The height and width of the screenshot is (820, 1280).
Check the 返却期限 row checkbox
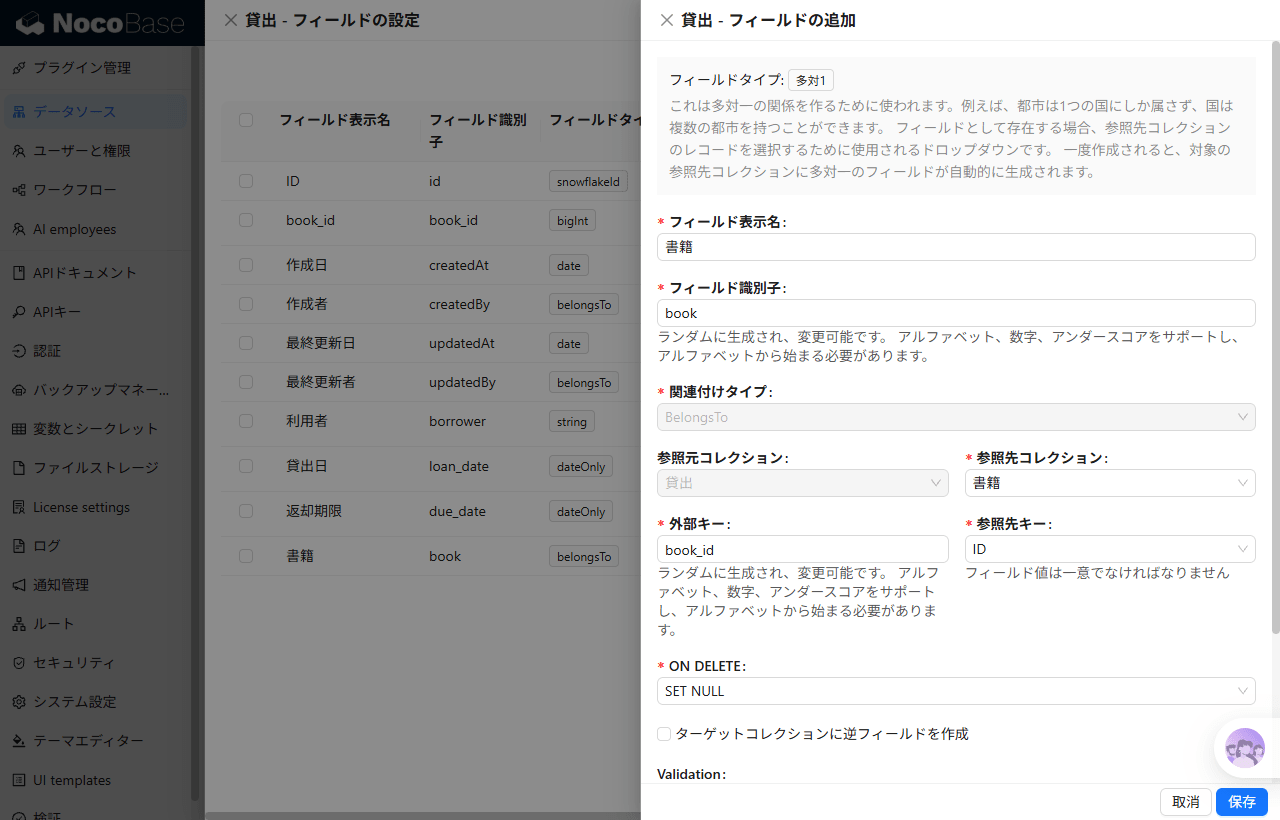[x=246, y=511]
